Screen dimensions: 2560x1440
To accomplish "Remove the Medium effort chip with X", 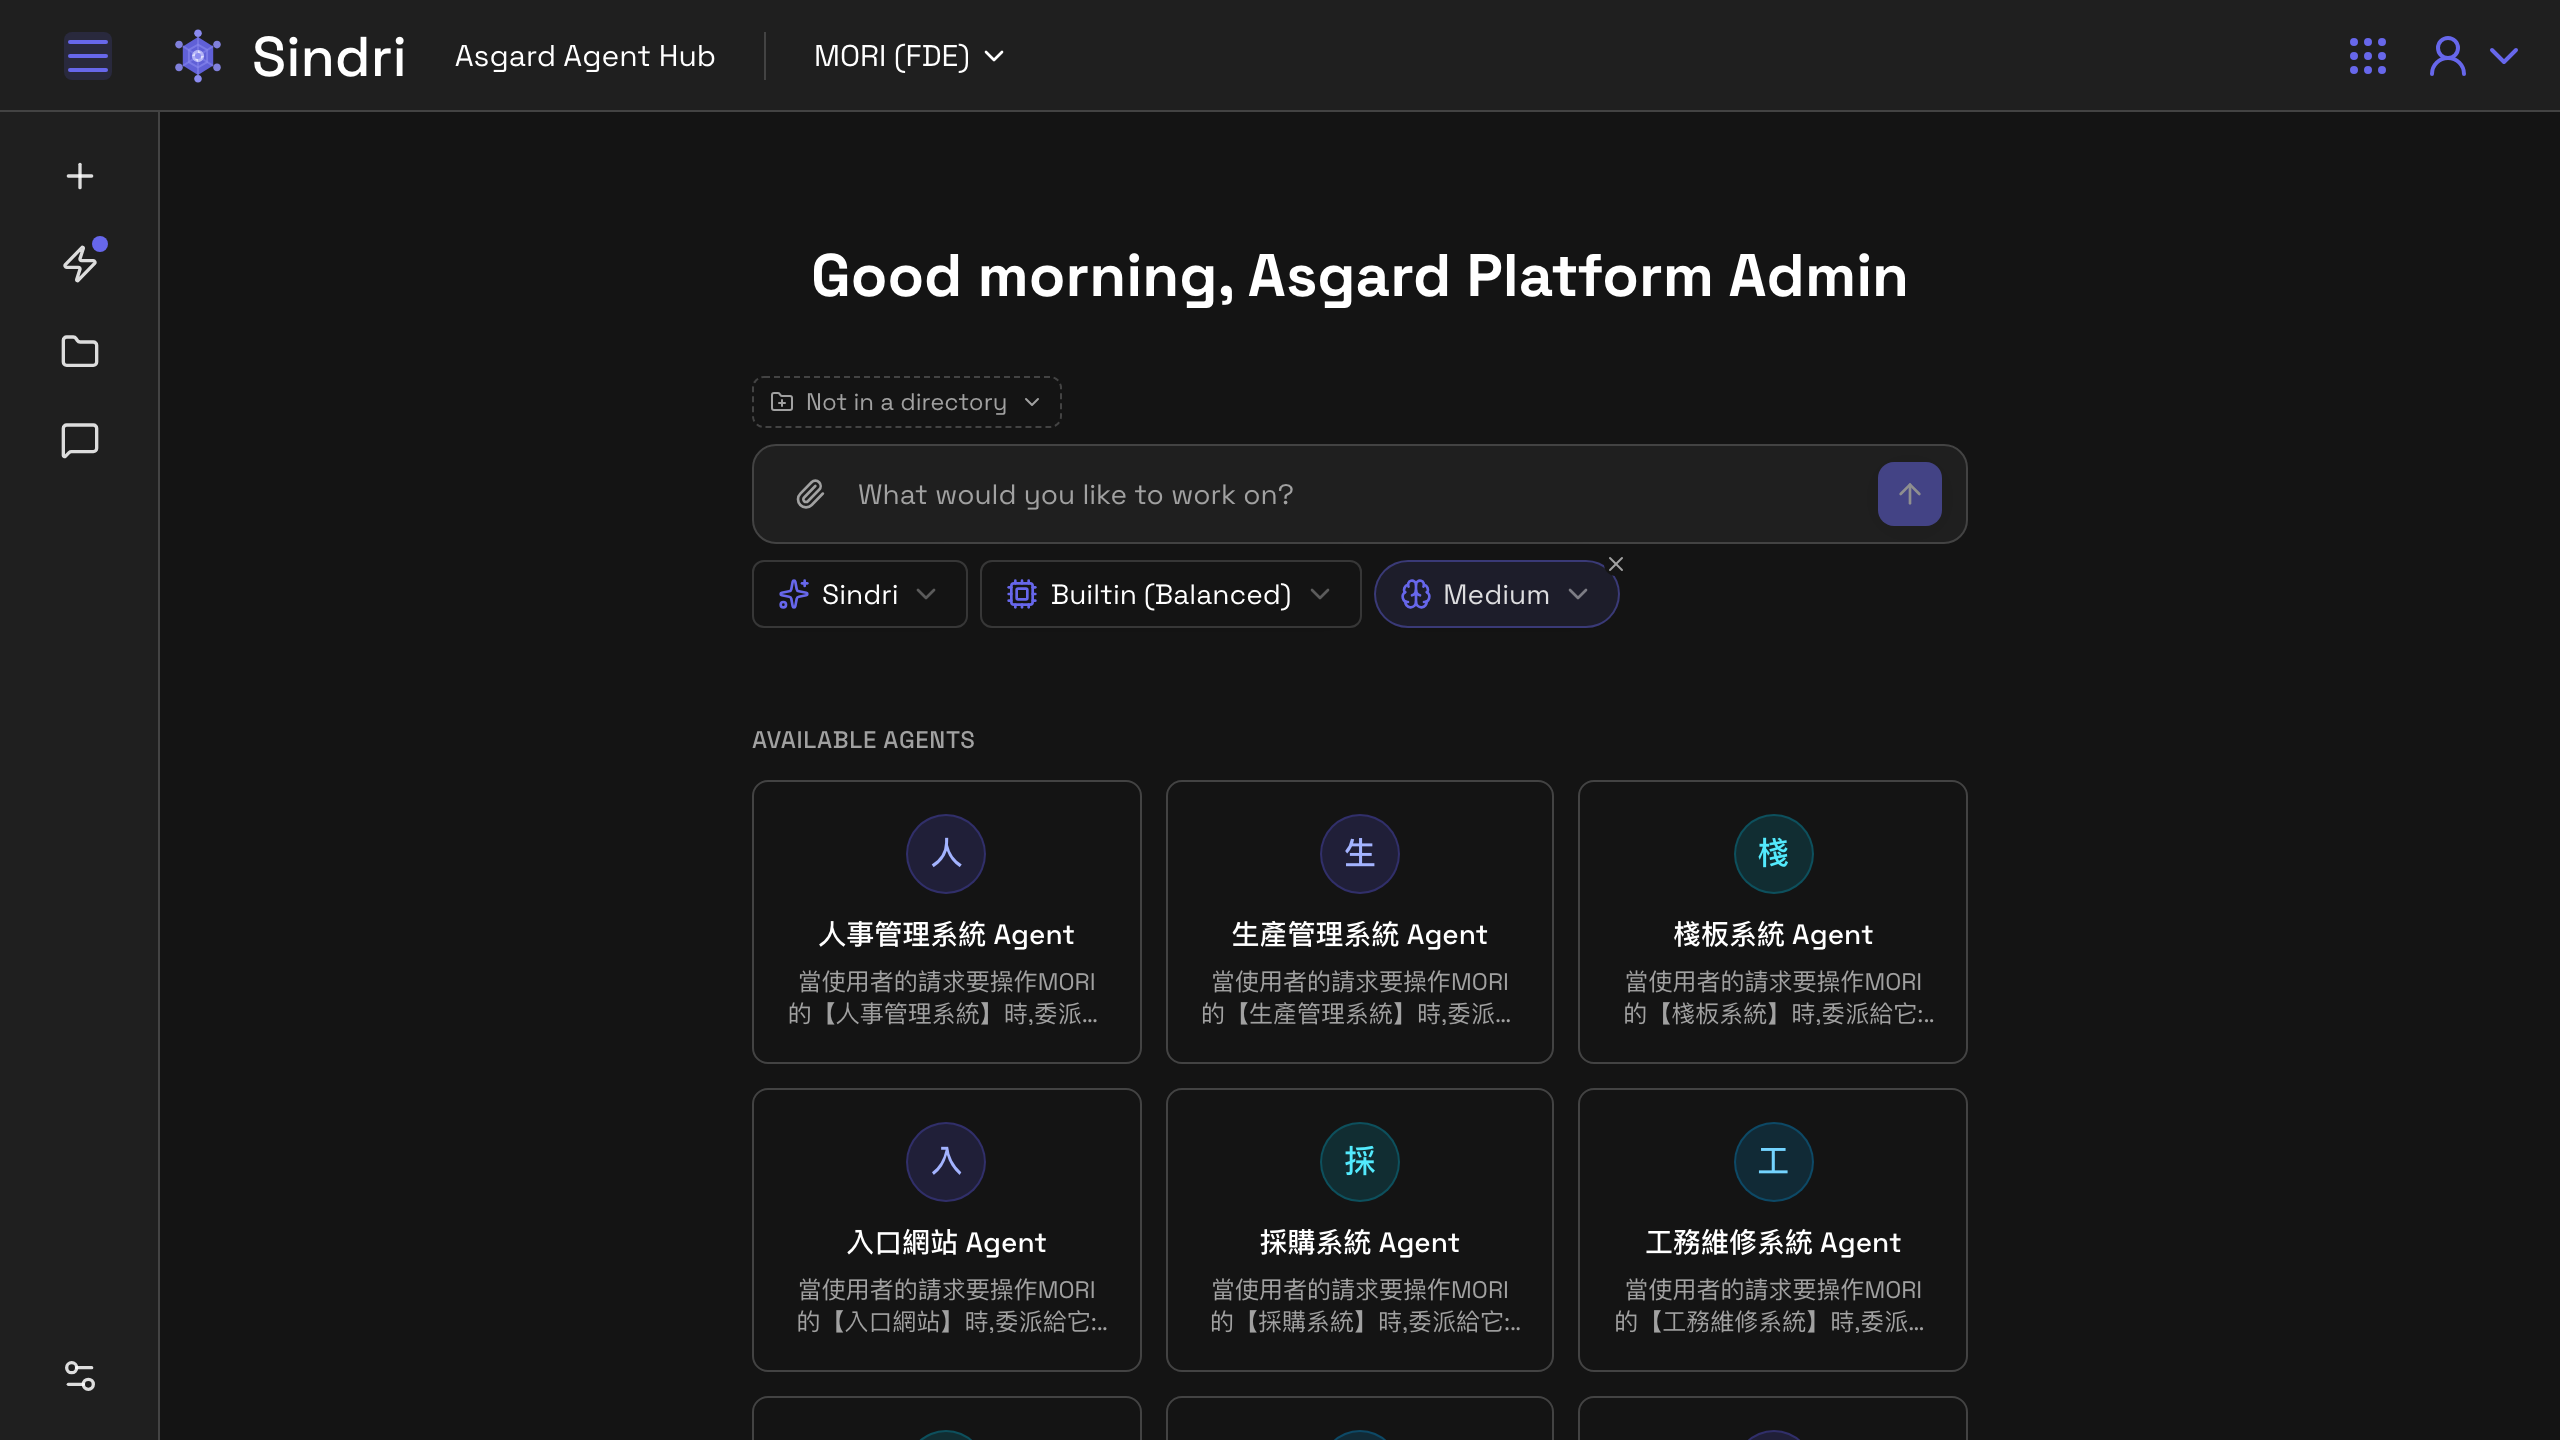I will 1616,564.
